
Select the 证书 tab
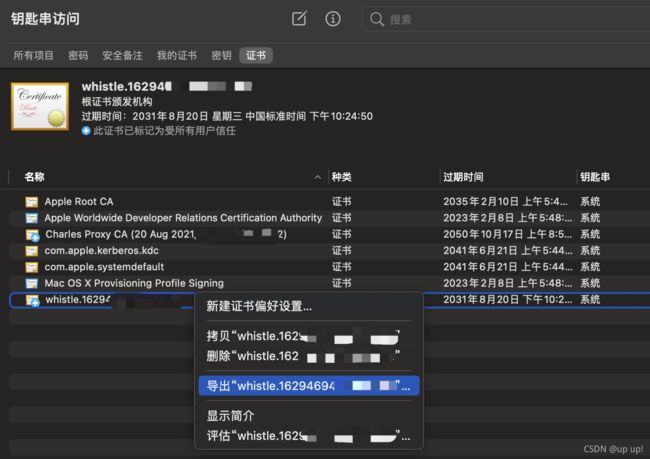[256, 55]
